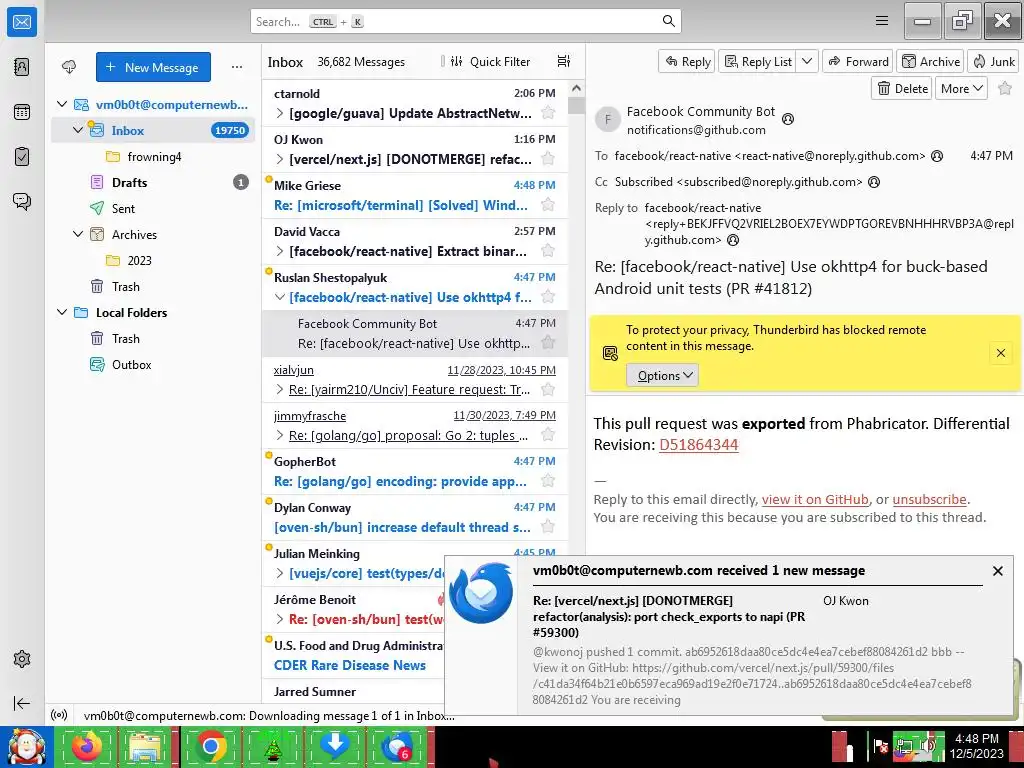Screen dimensions: 1024x768
Task: Click the New Message button
Action: pos(153,67)
